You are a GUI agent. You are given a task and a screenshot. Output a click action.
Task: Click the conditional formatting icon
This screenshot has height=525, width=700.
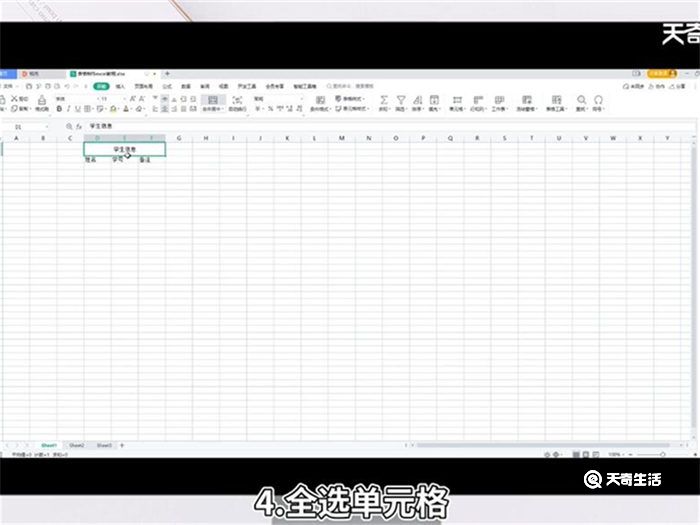point(320,100)
